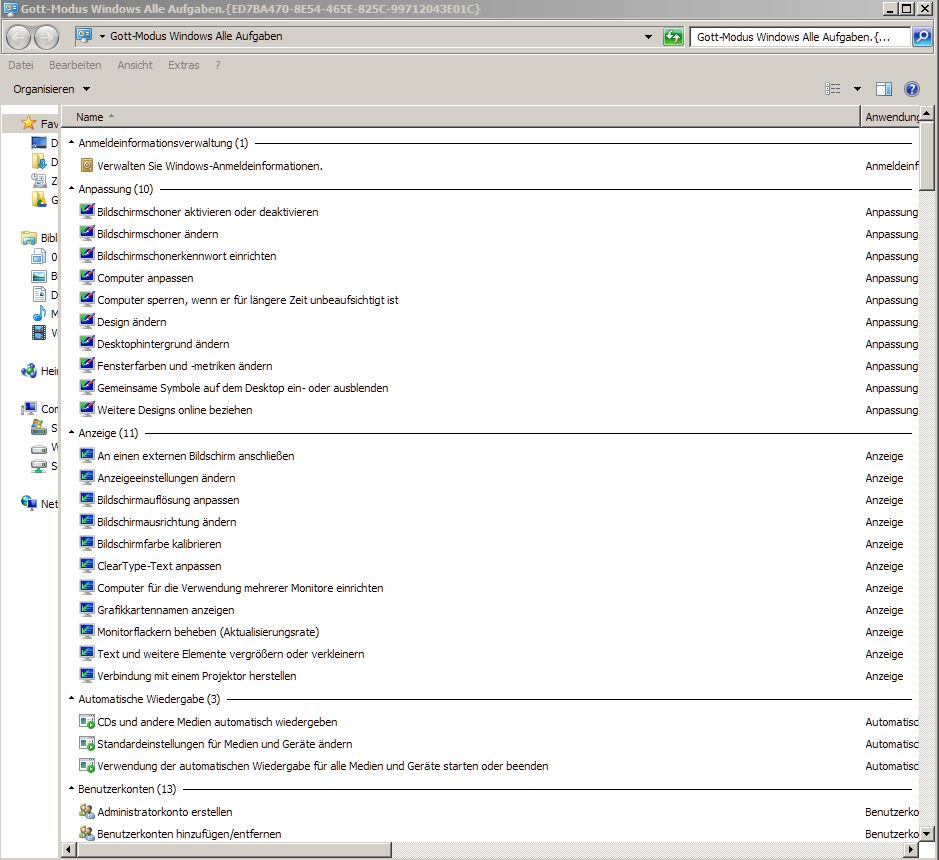939x860 pixels.
Task: Click icon next to Verwalten Sie Windows-Anmeldeinformationen
Action: coord(87,165)
